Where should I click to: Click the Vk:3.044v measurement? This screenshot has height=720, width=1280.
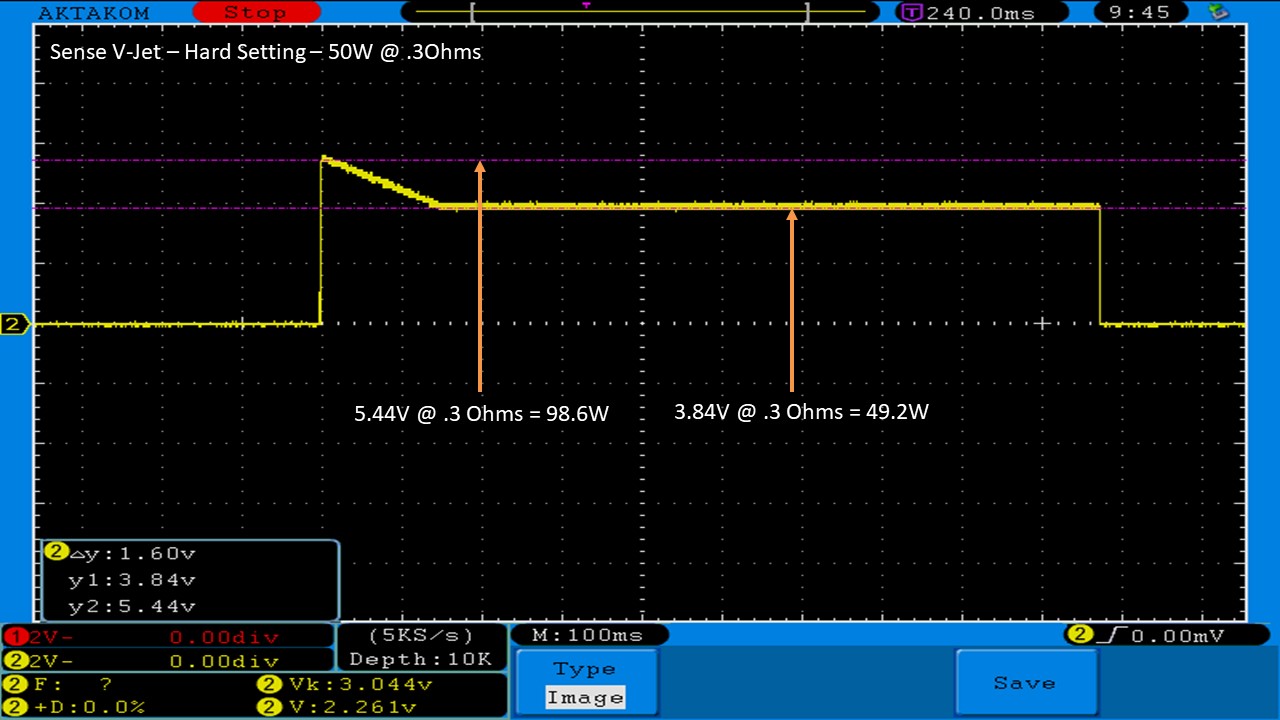tap(345, 685)
